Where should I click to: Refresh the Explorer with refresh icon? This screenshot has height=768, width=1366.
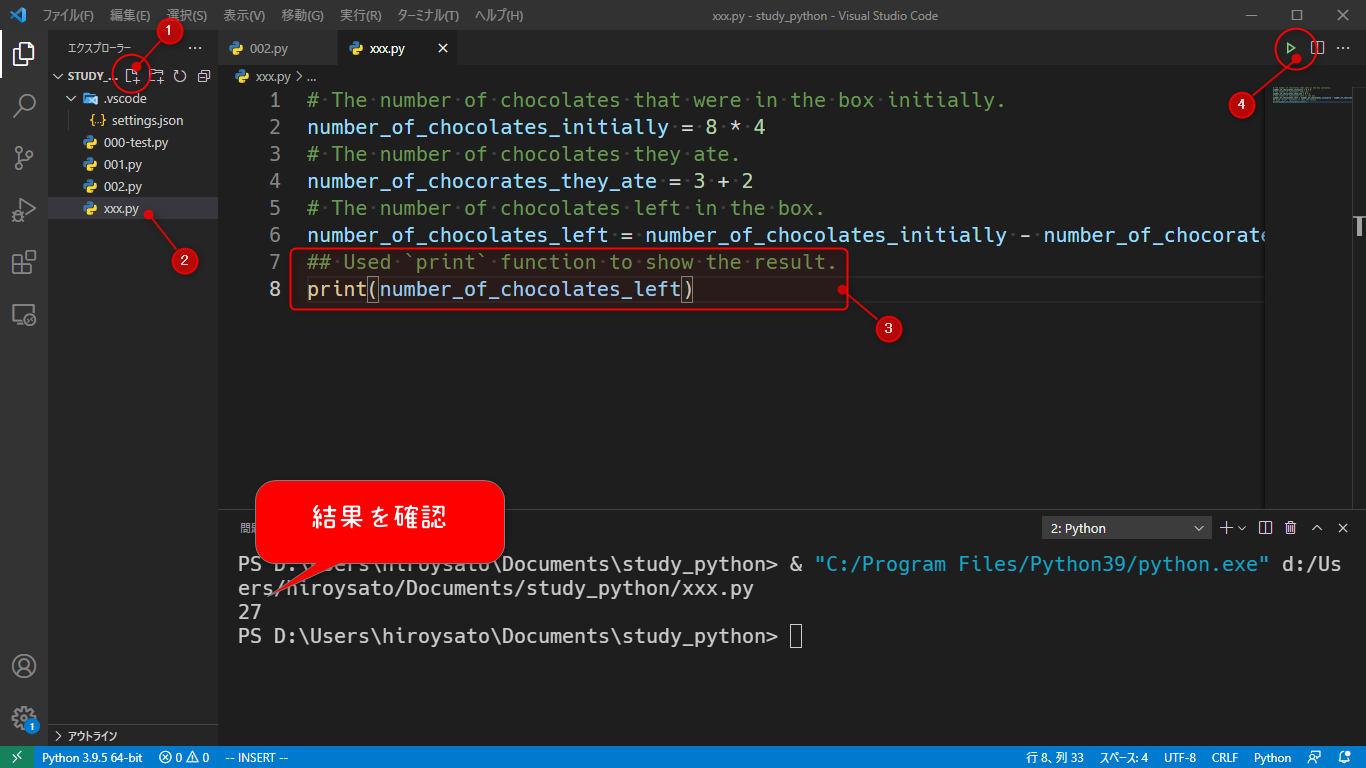[179, 74]
